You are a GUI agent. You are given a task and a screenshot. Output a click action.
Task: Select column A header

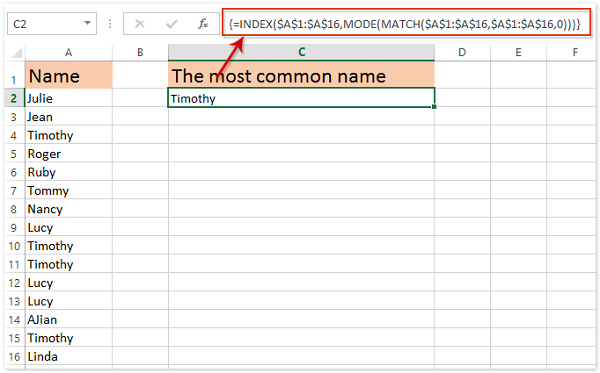coord(68,52)
